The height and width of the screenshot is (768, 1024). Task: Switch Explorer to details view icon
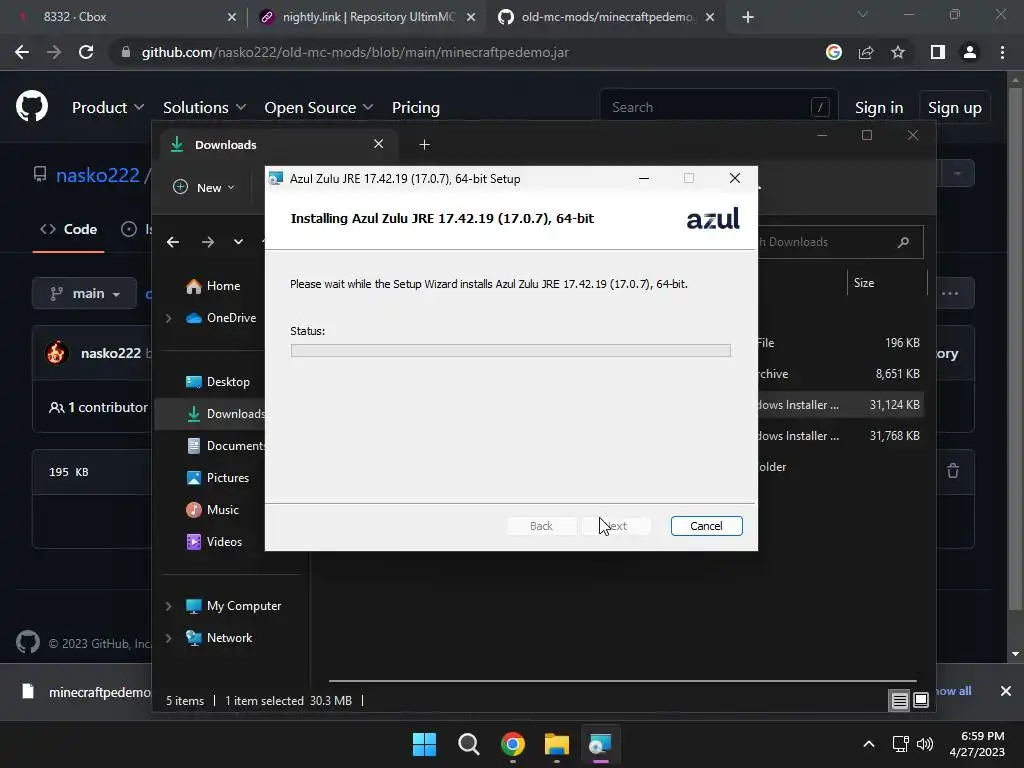[899, 701]
